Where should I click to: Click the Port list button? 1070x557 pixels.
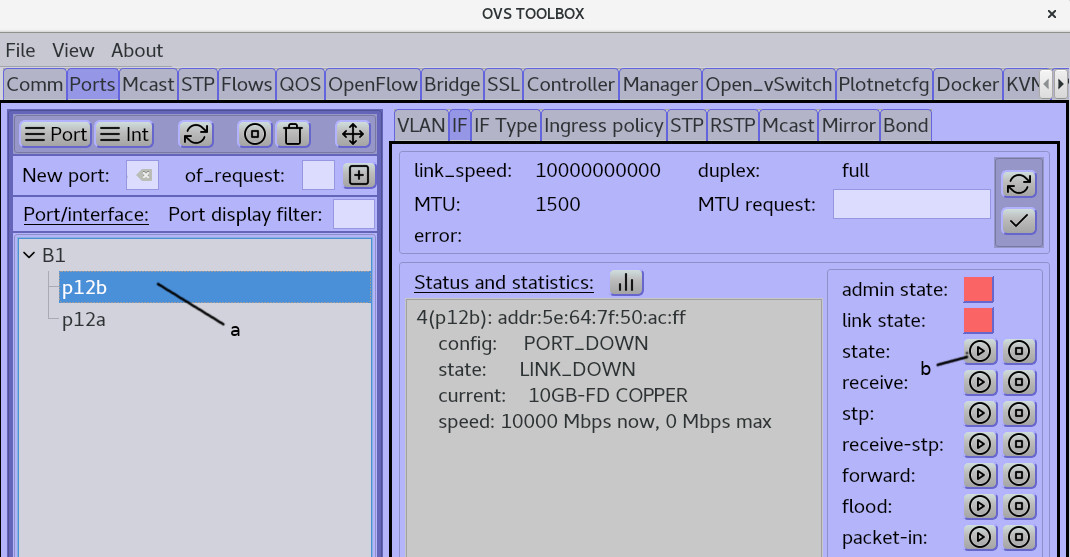click(56, 134)
